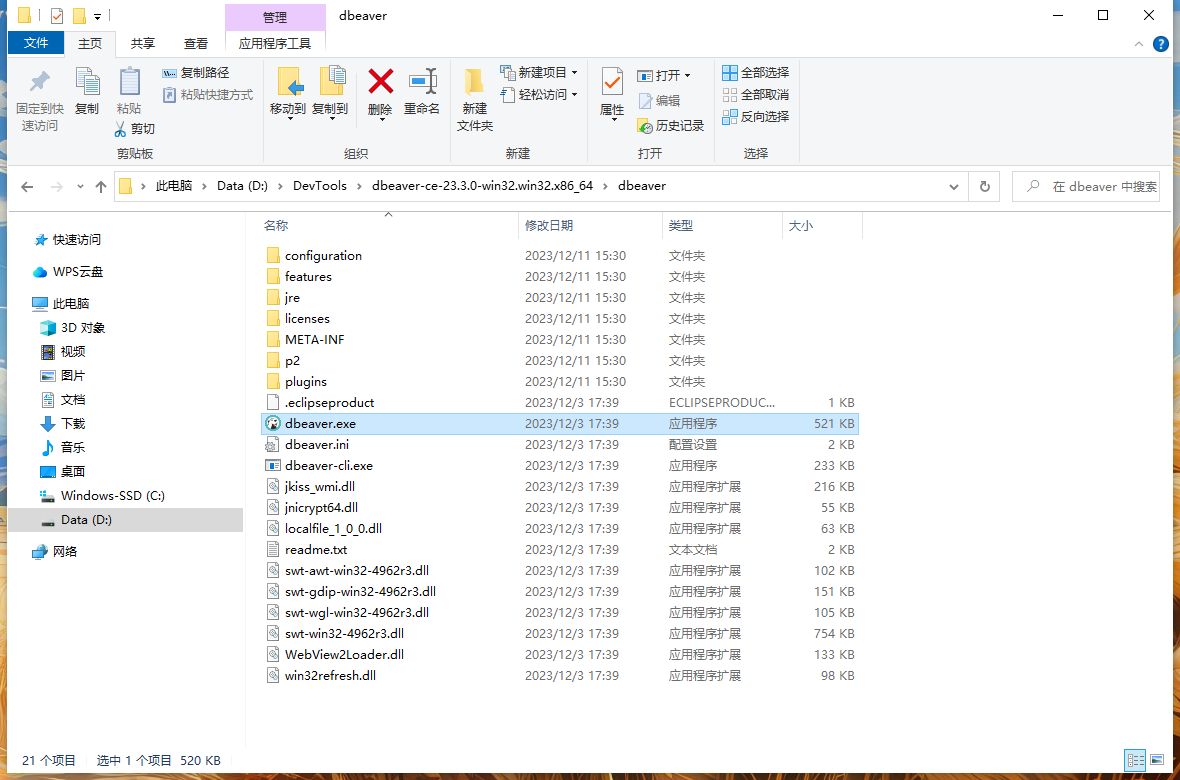Select the plugins folder
The image size is (1180, 780).
306,382
